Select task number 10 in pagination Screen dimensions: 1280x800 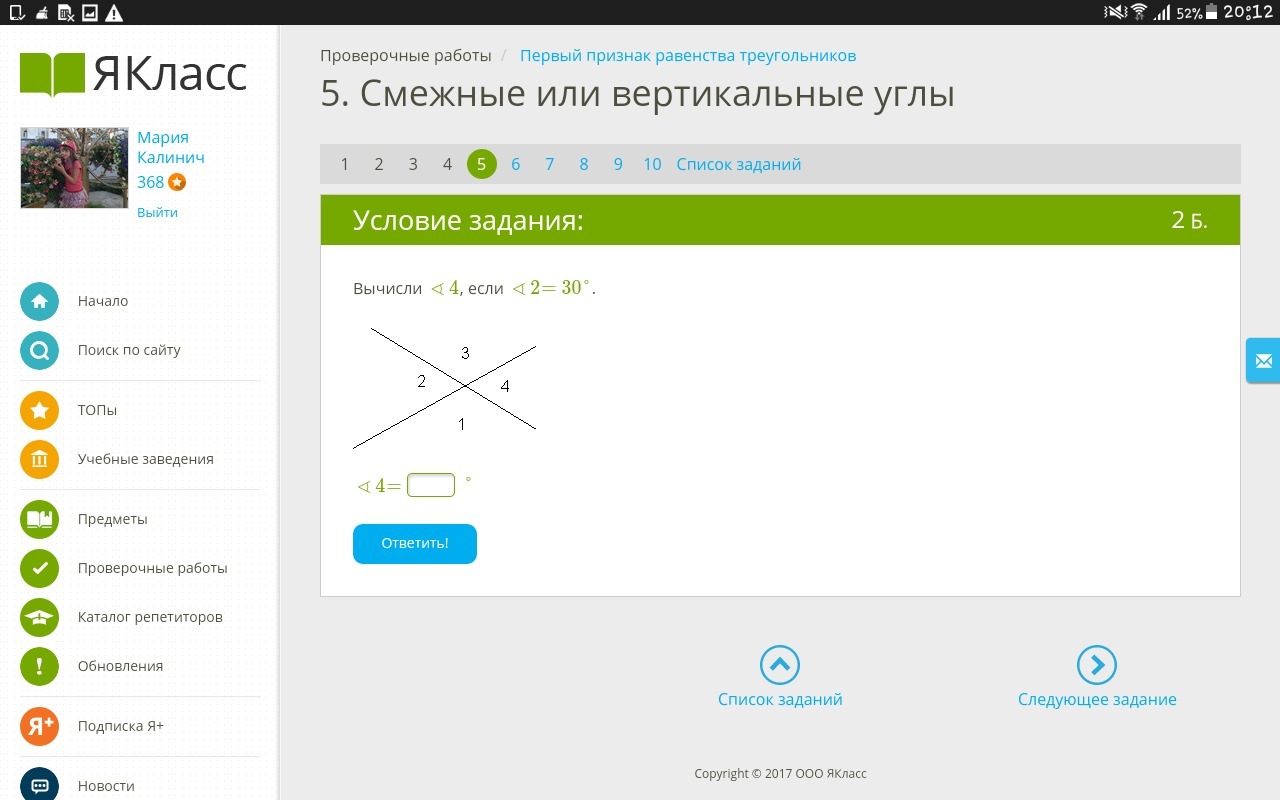coord(652,164)
